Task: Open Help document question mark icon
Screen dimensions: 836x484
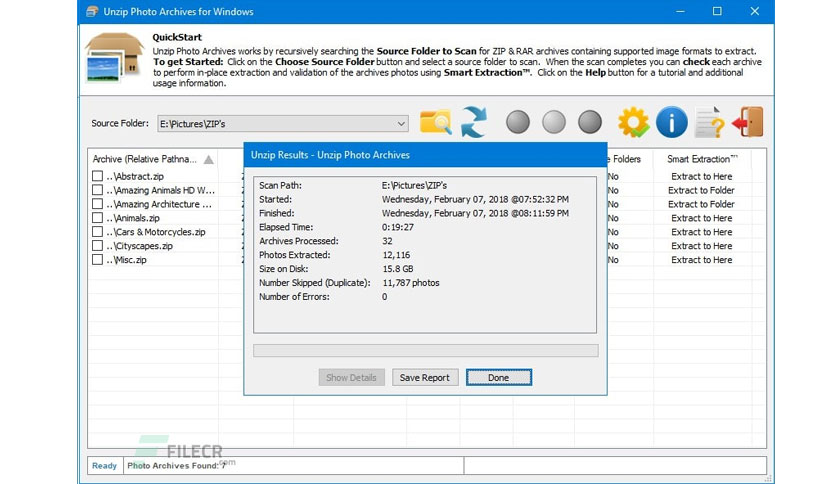Action: click(710, 122)
